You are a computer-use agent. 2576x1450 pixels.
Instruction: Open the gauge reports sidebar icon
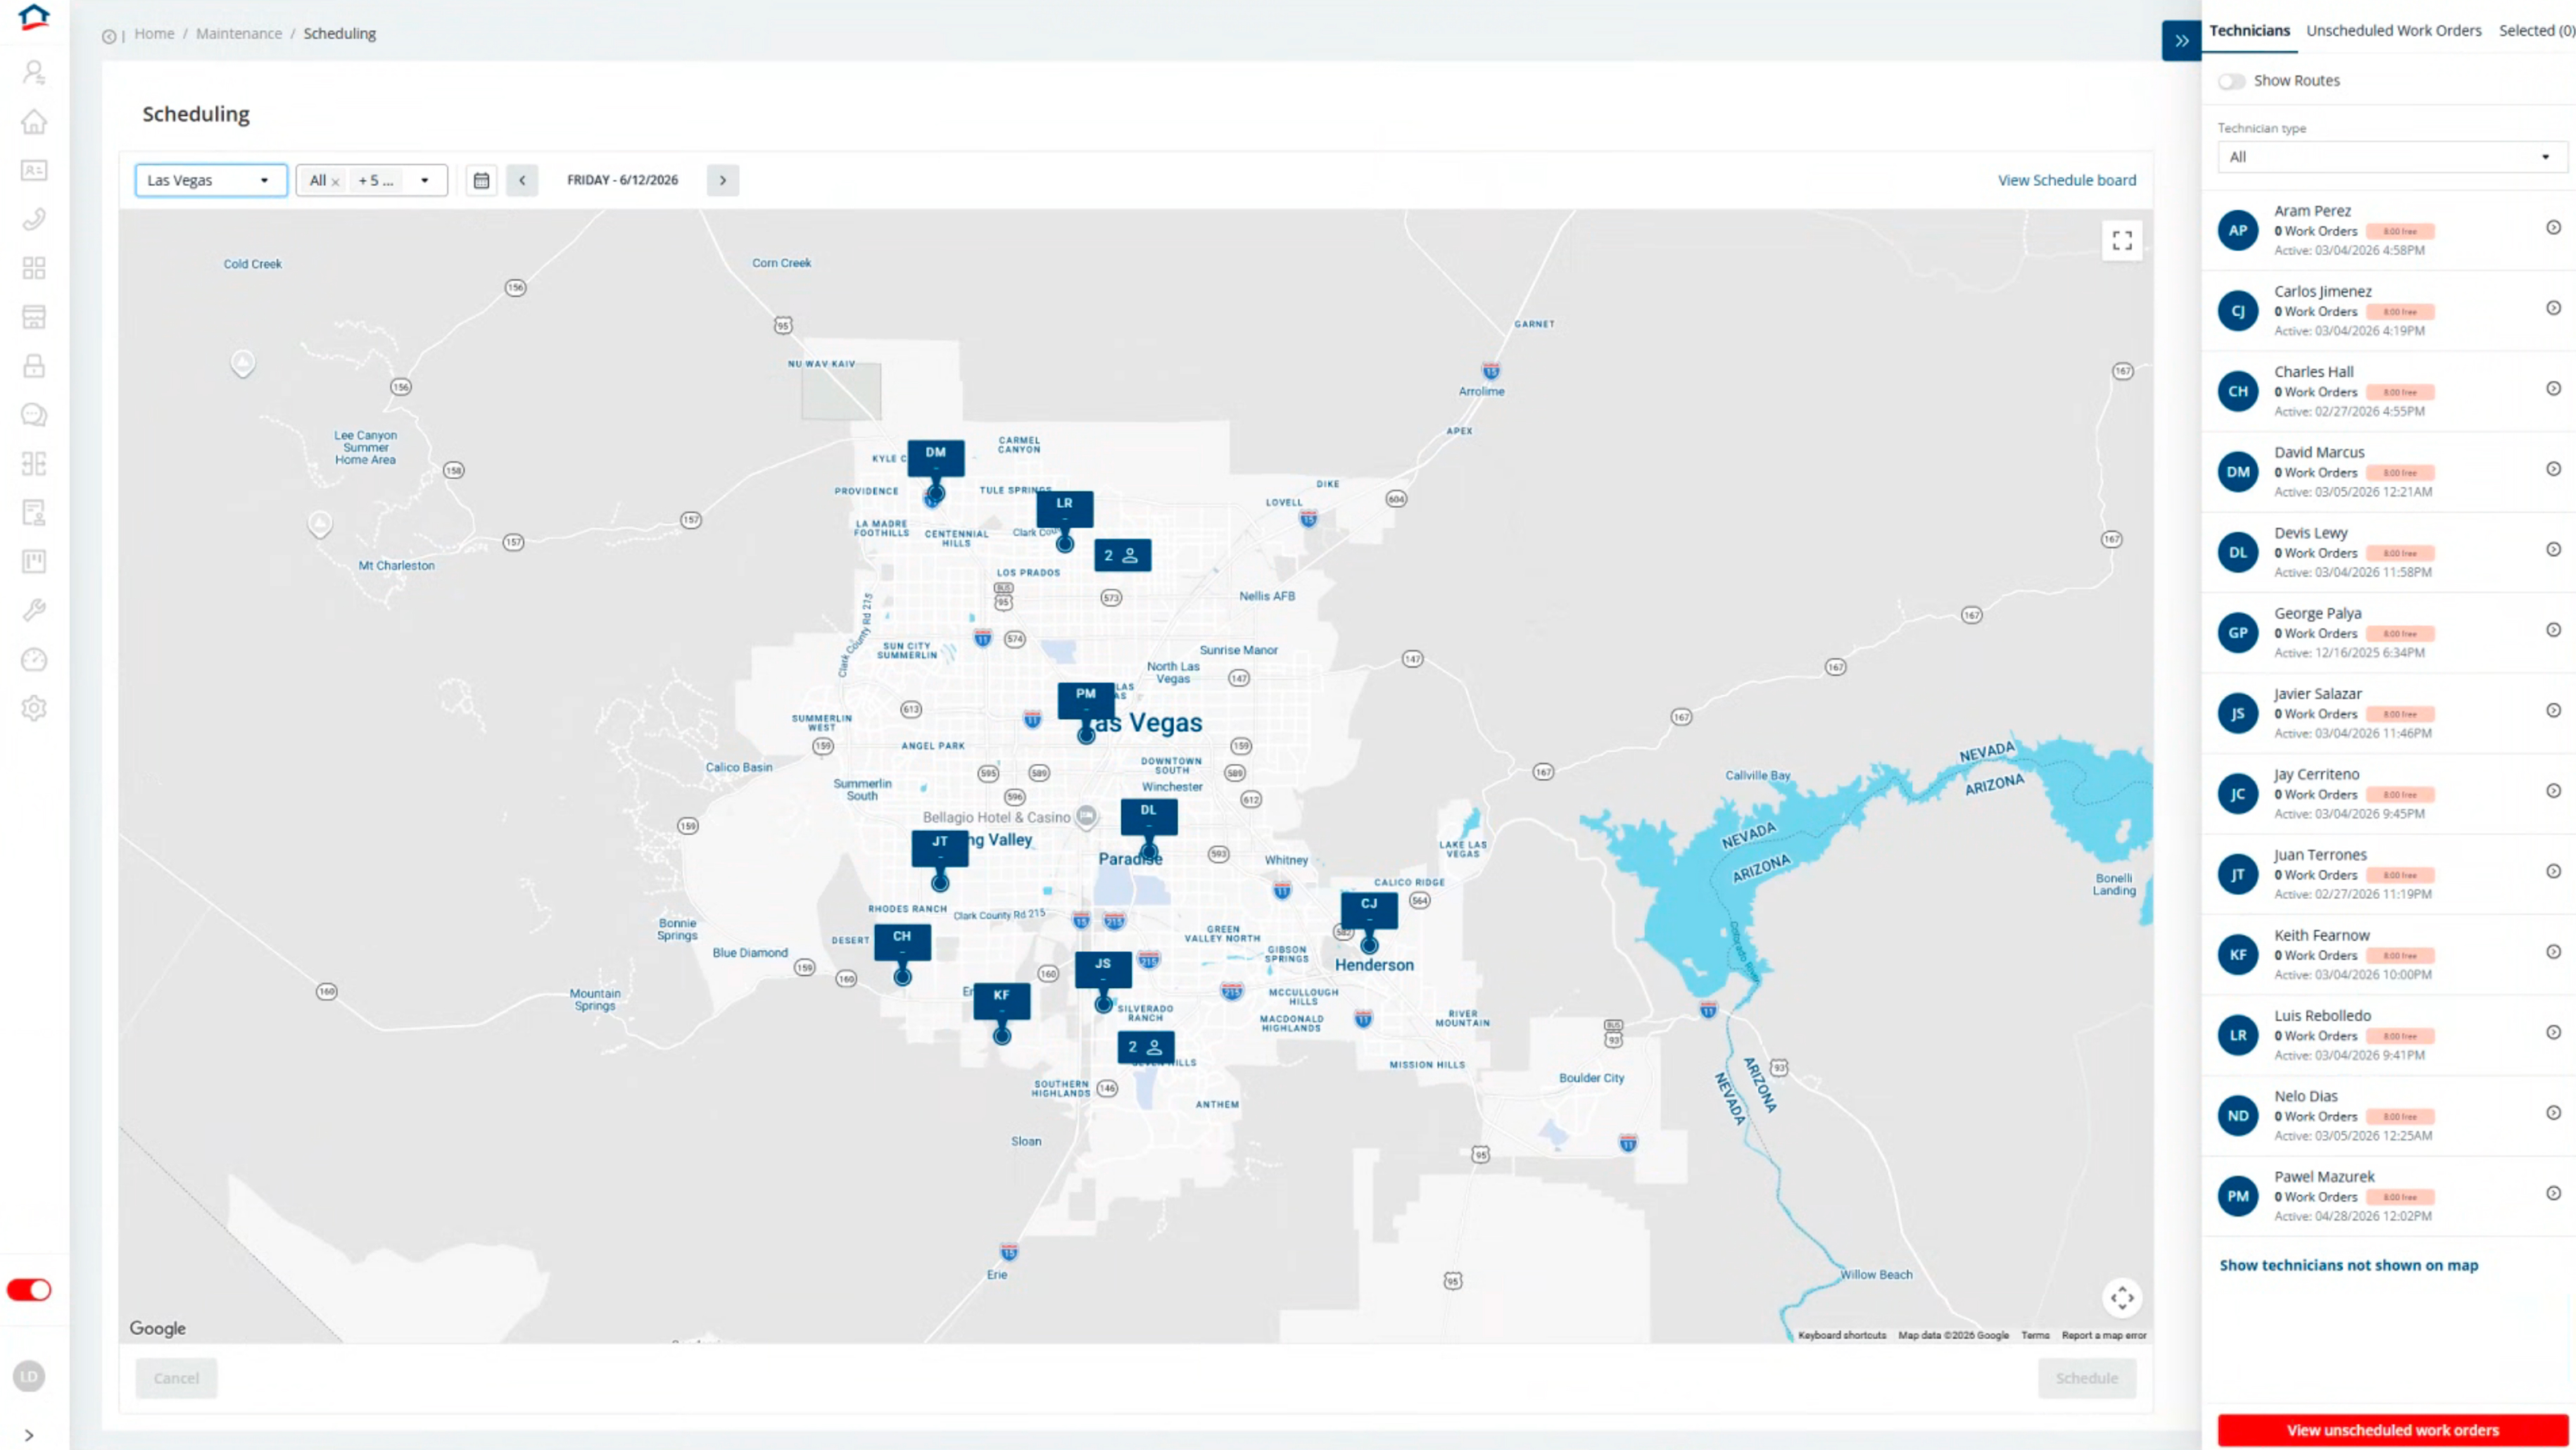coord(34,660)
